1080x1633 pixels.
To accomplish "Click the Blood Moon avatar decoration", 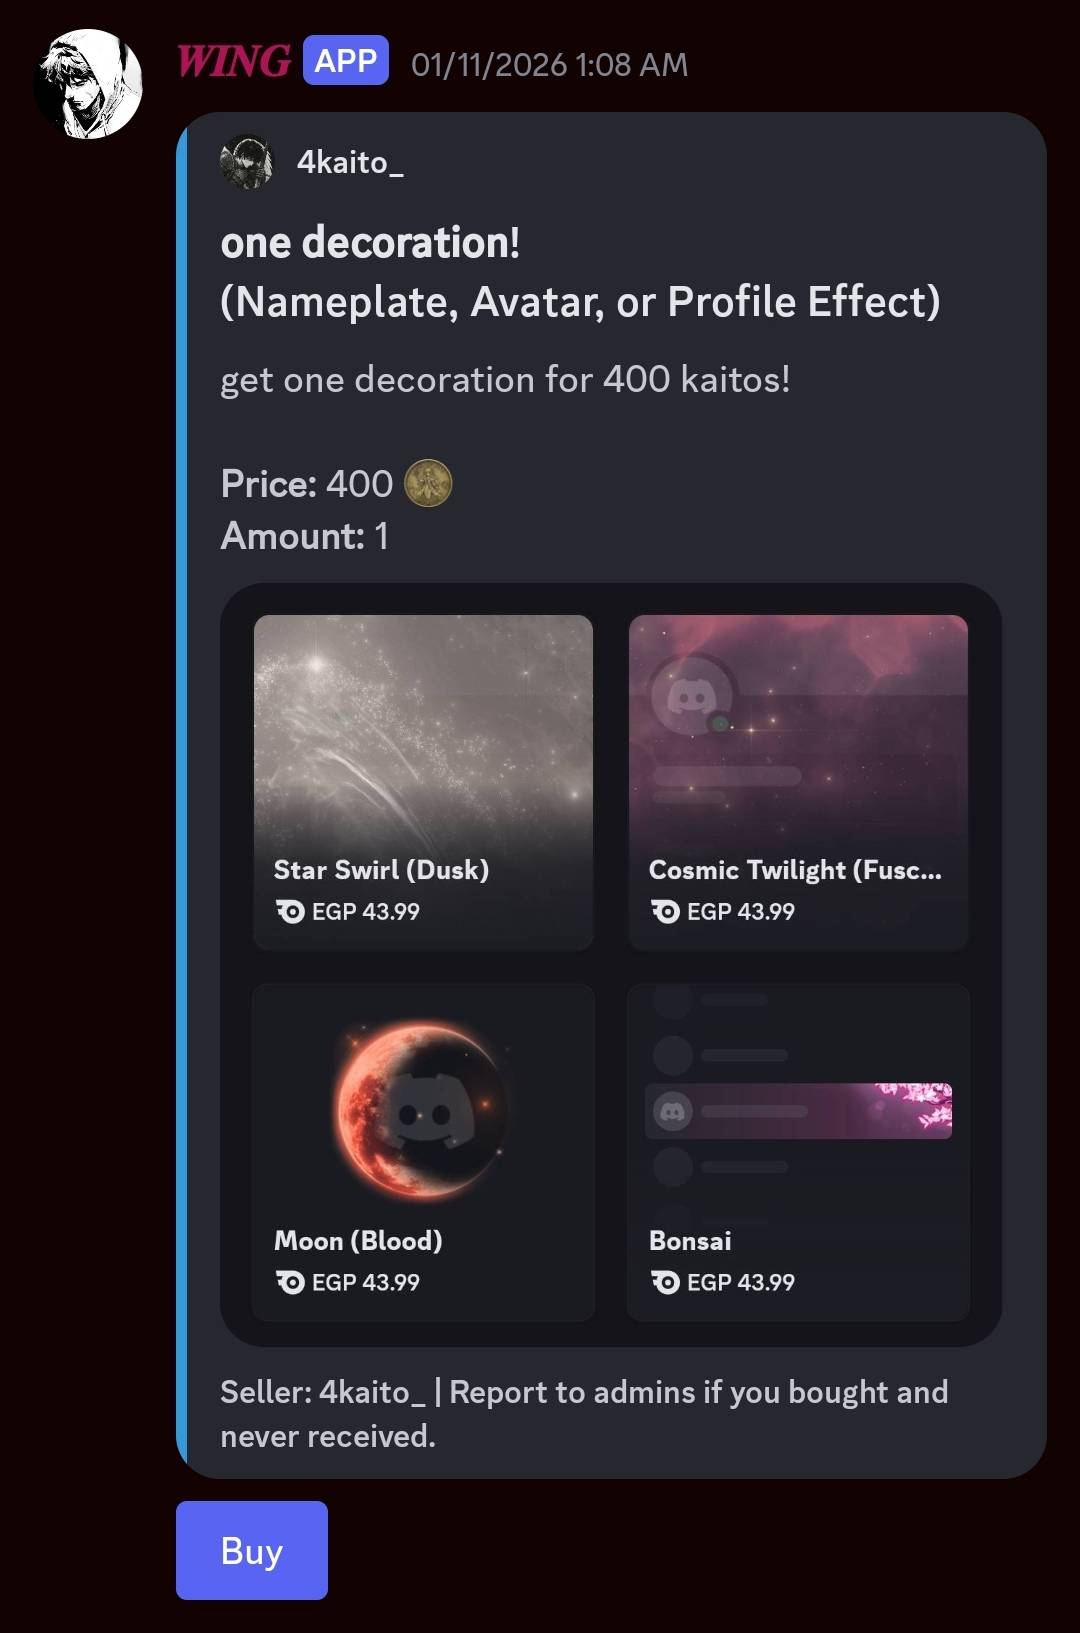I will tap(422, 1109).
